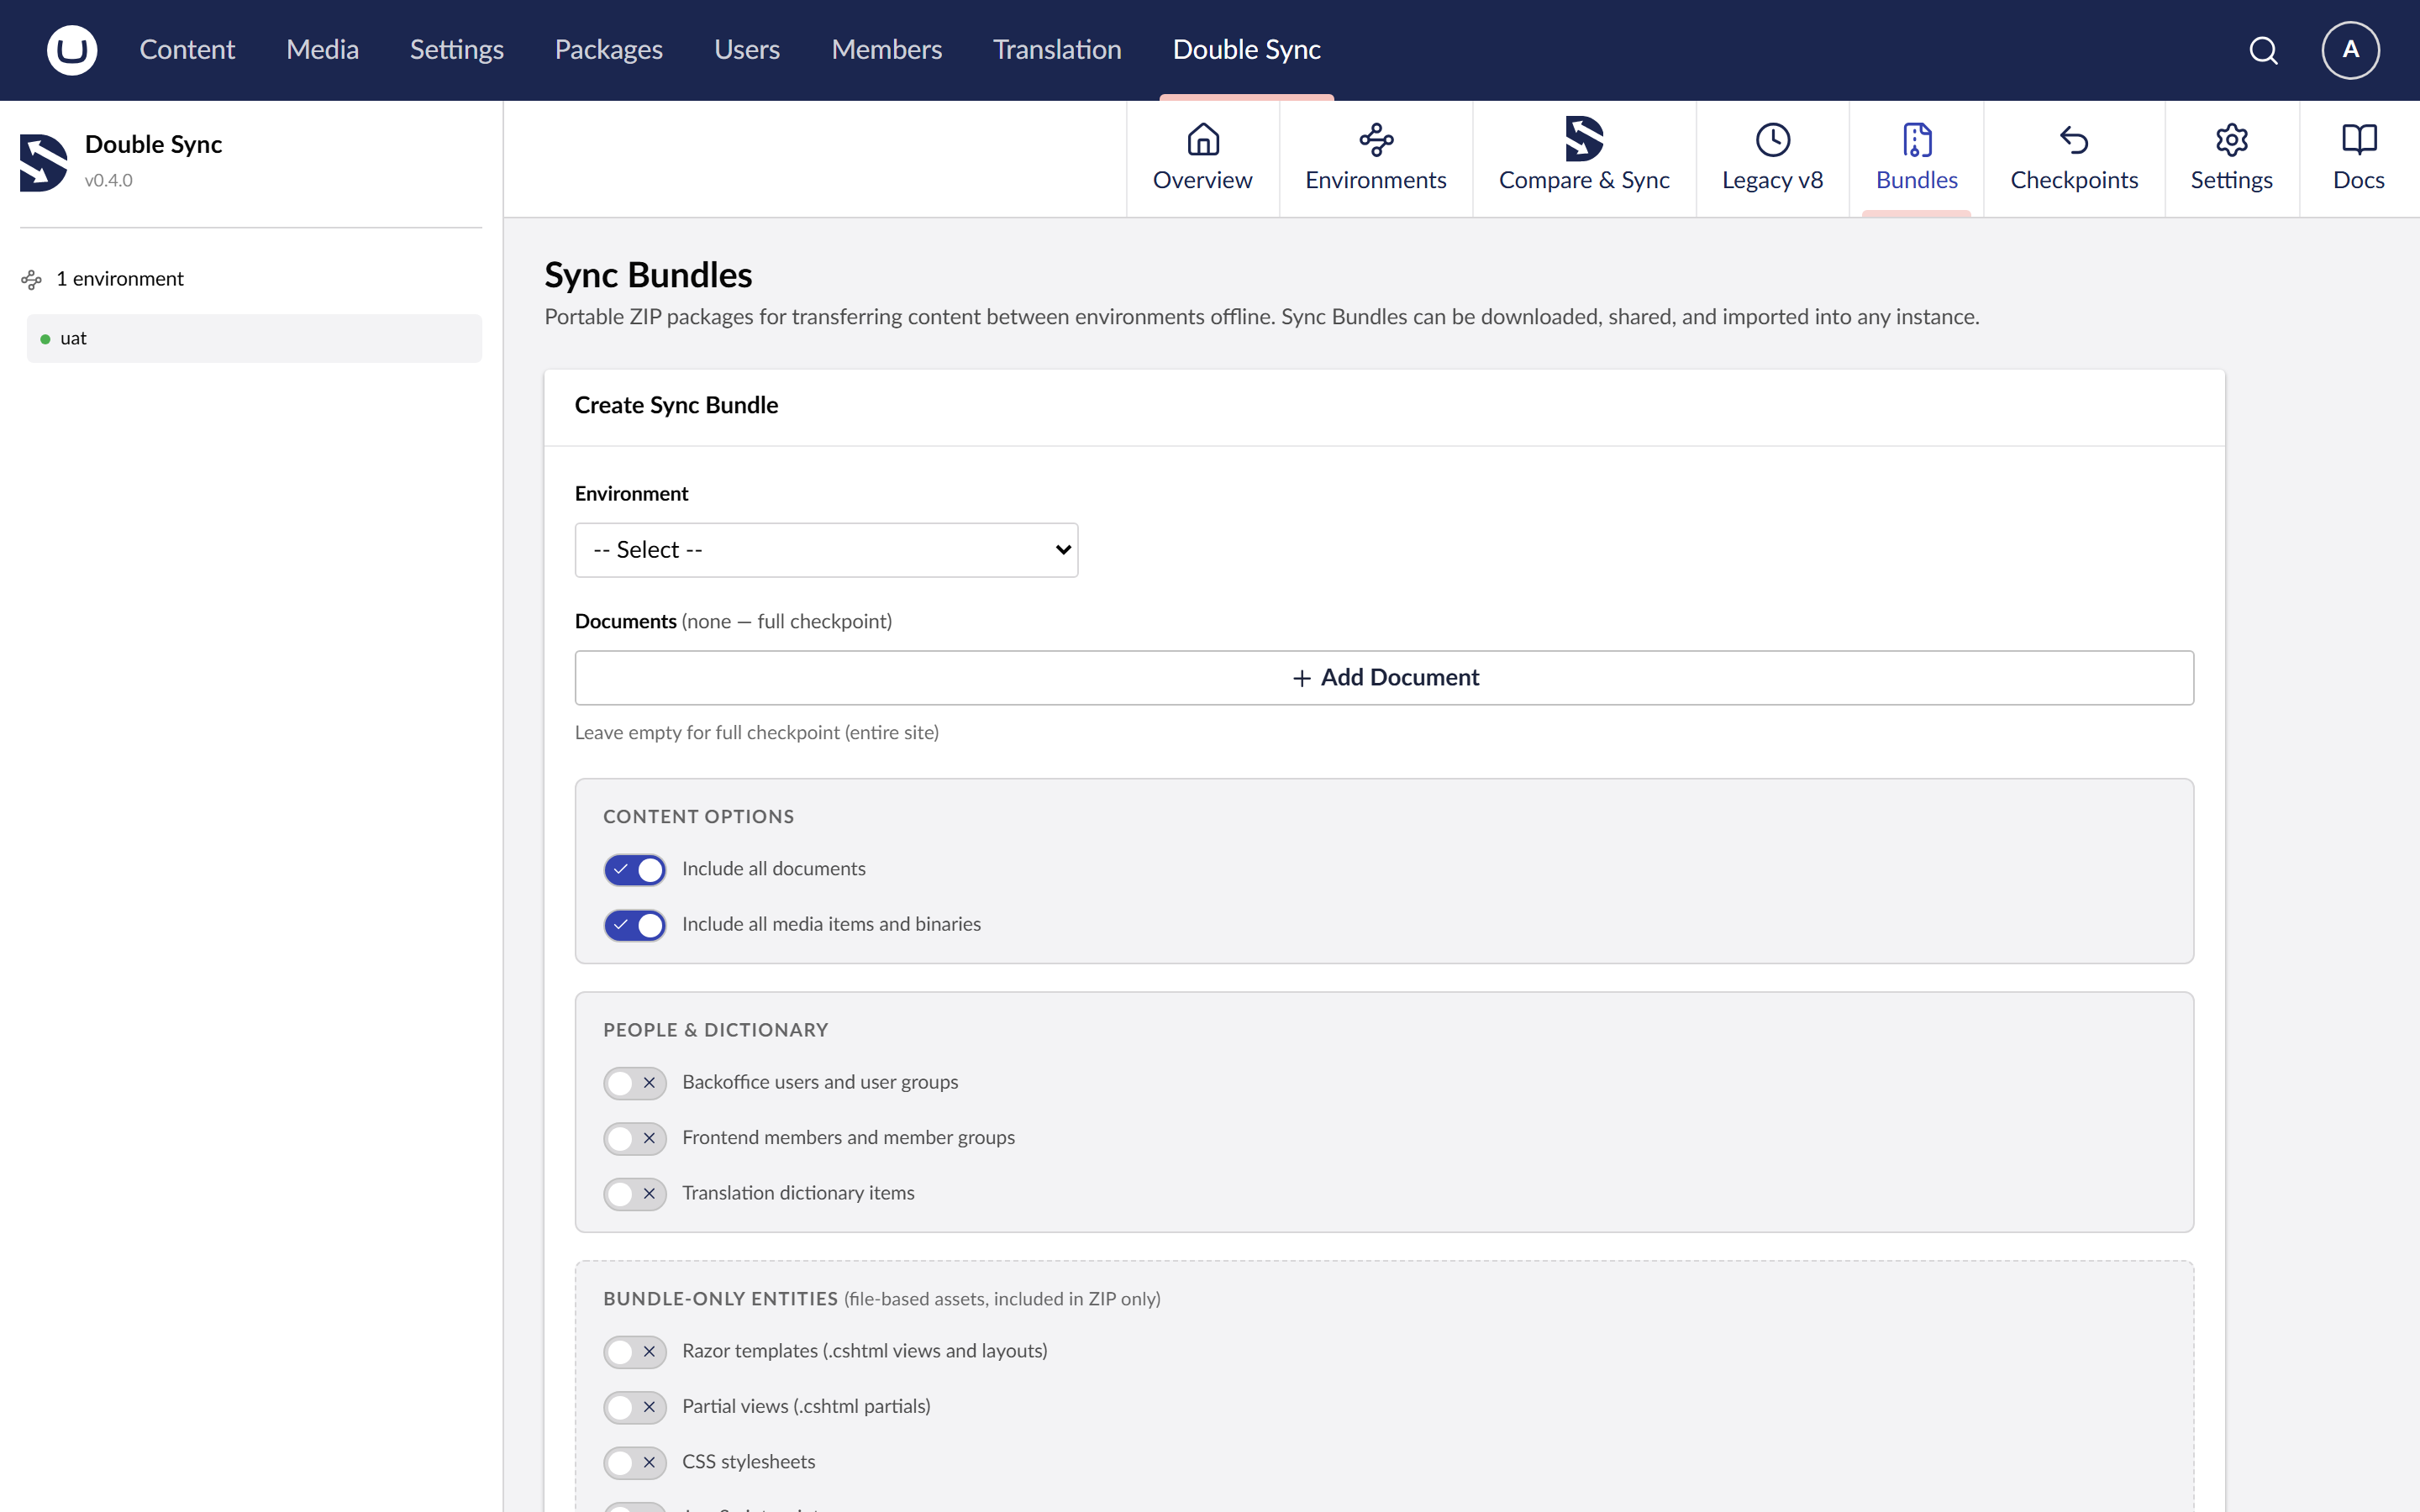Click the Add Document button
2420x1512 pixels.
point(1384,678)
